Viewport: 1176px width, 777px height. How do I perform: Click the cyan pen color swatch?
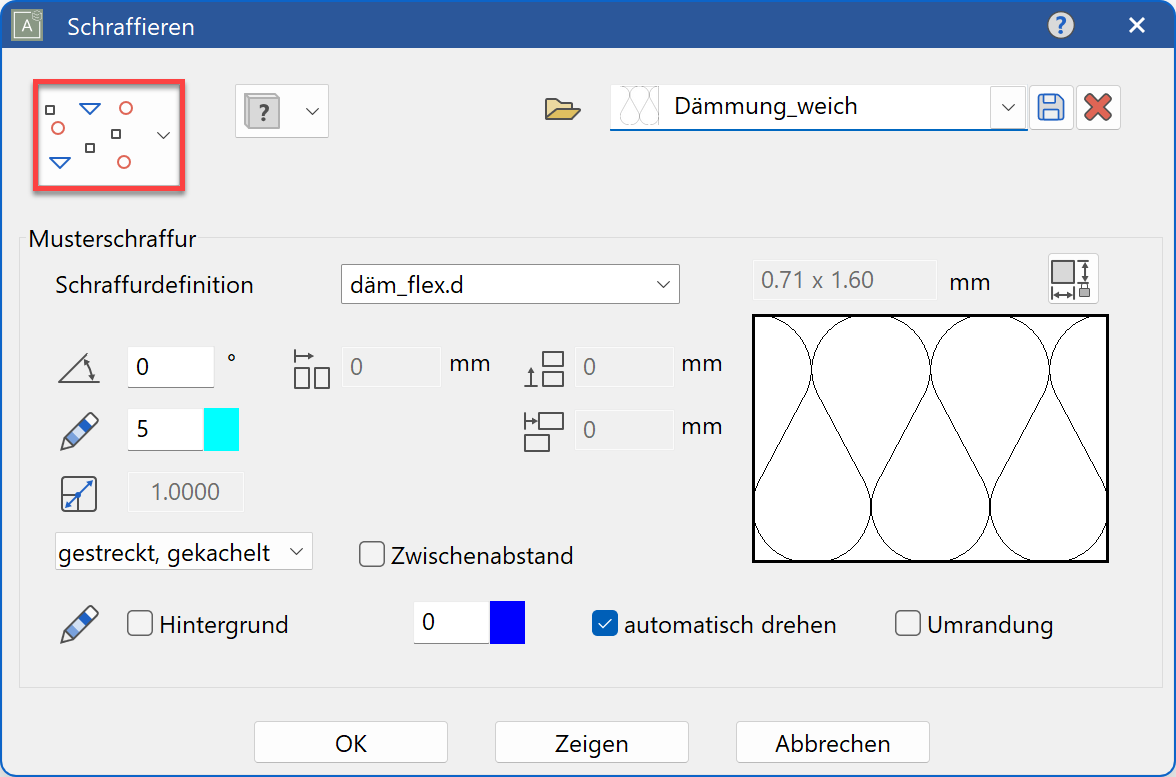tap(221, 429)
